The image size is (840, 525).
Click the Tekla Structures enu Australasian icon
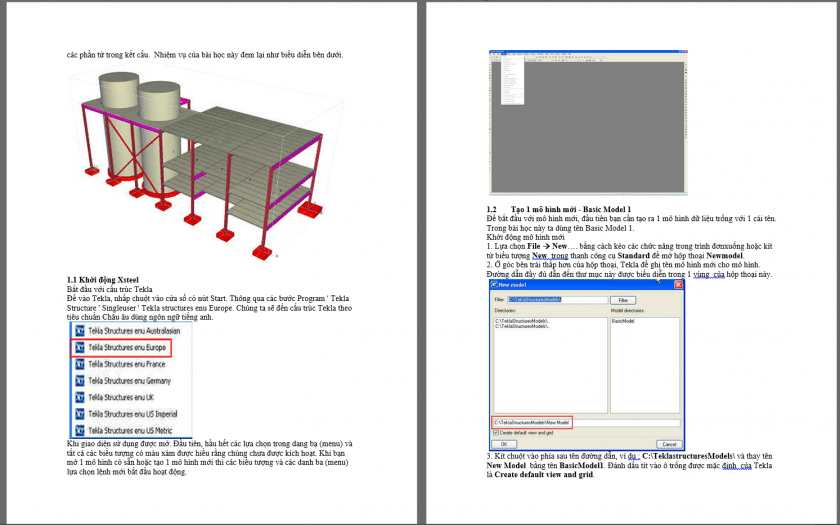click(80, 331)
